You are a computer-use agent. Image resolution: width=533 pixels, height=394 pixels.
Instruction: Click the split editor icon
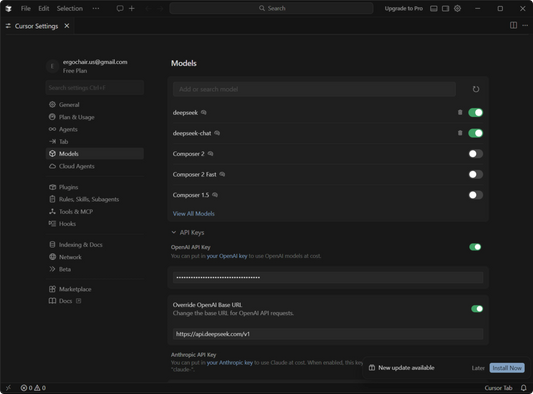point(514,25)
